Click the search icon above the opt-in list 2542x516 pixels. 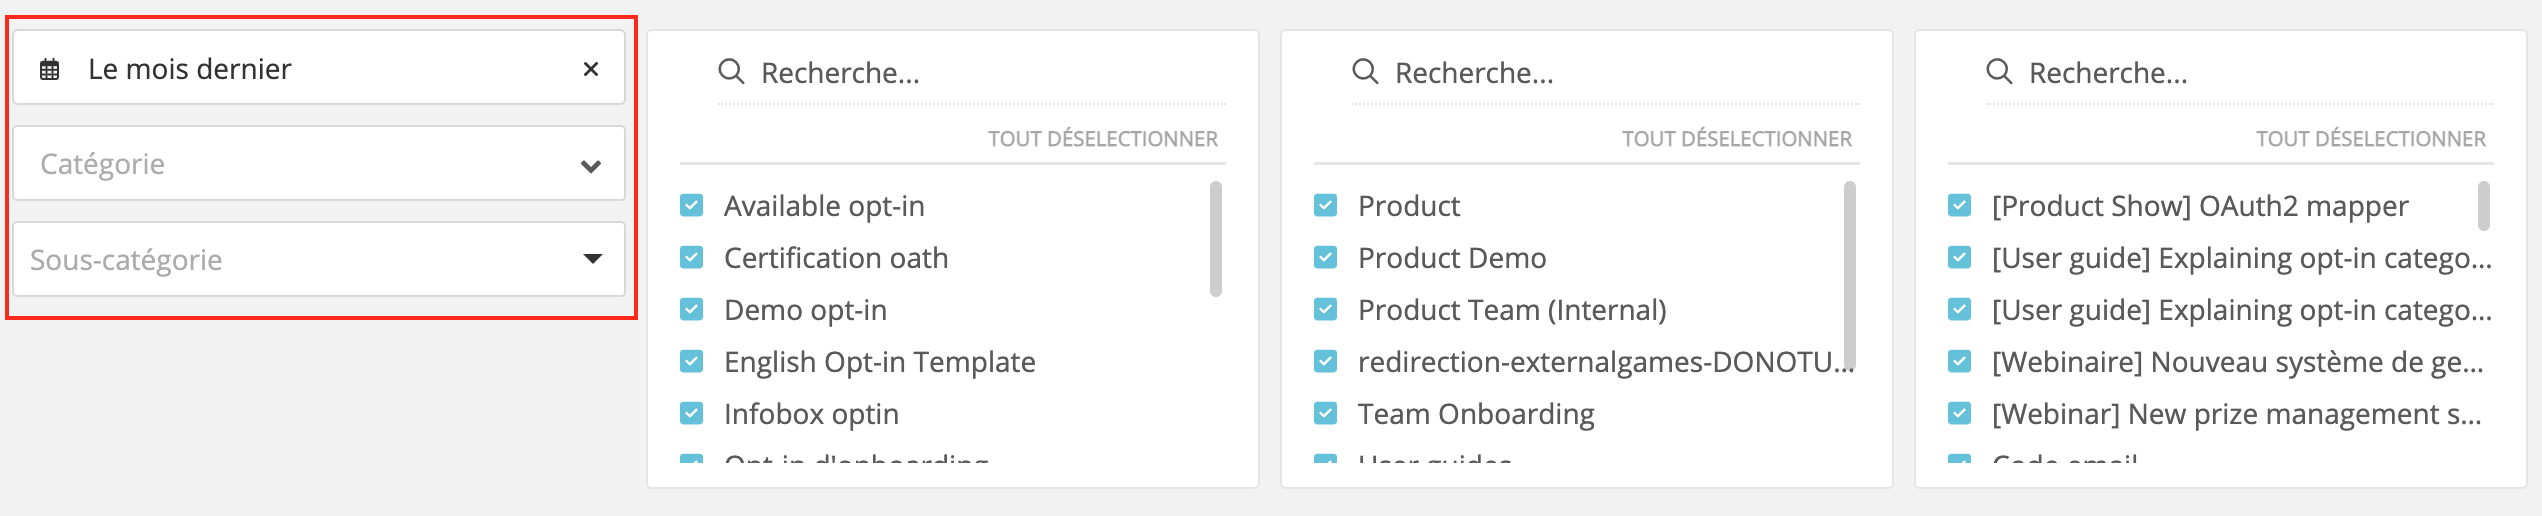coord(732,72)
